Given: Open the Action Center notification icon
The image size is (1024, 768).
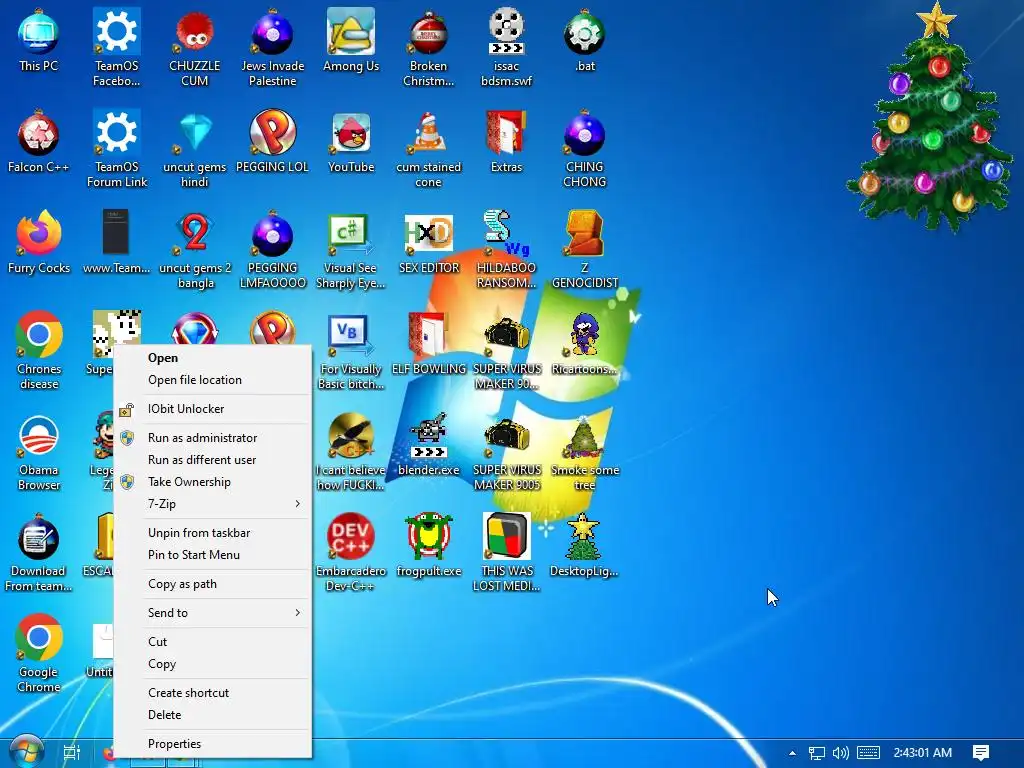Looking at the screenshot, I should click(x=981, y=753).
